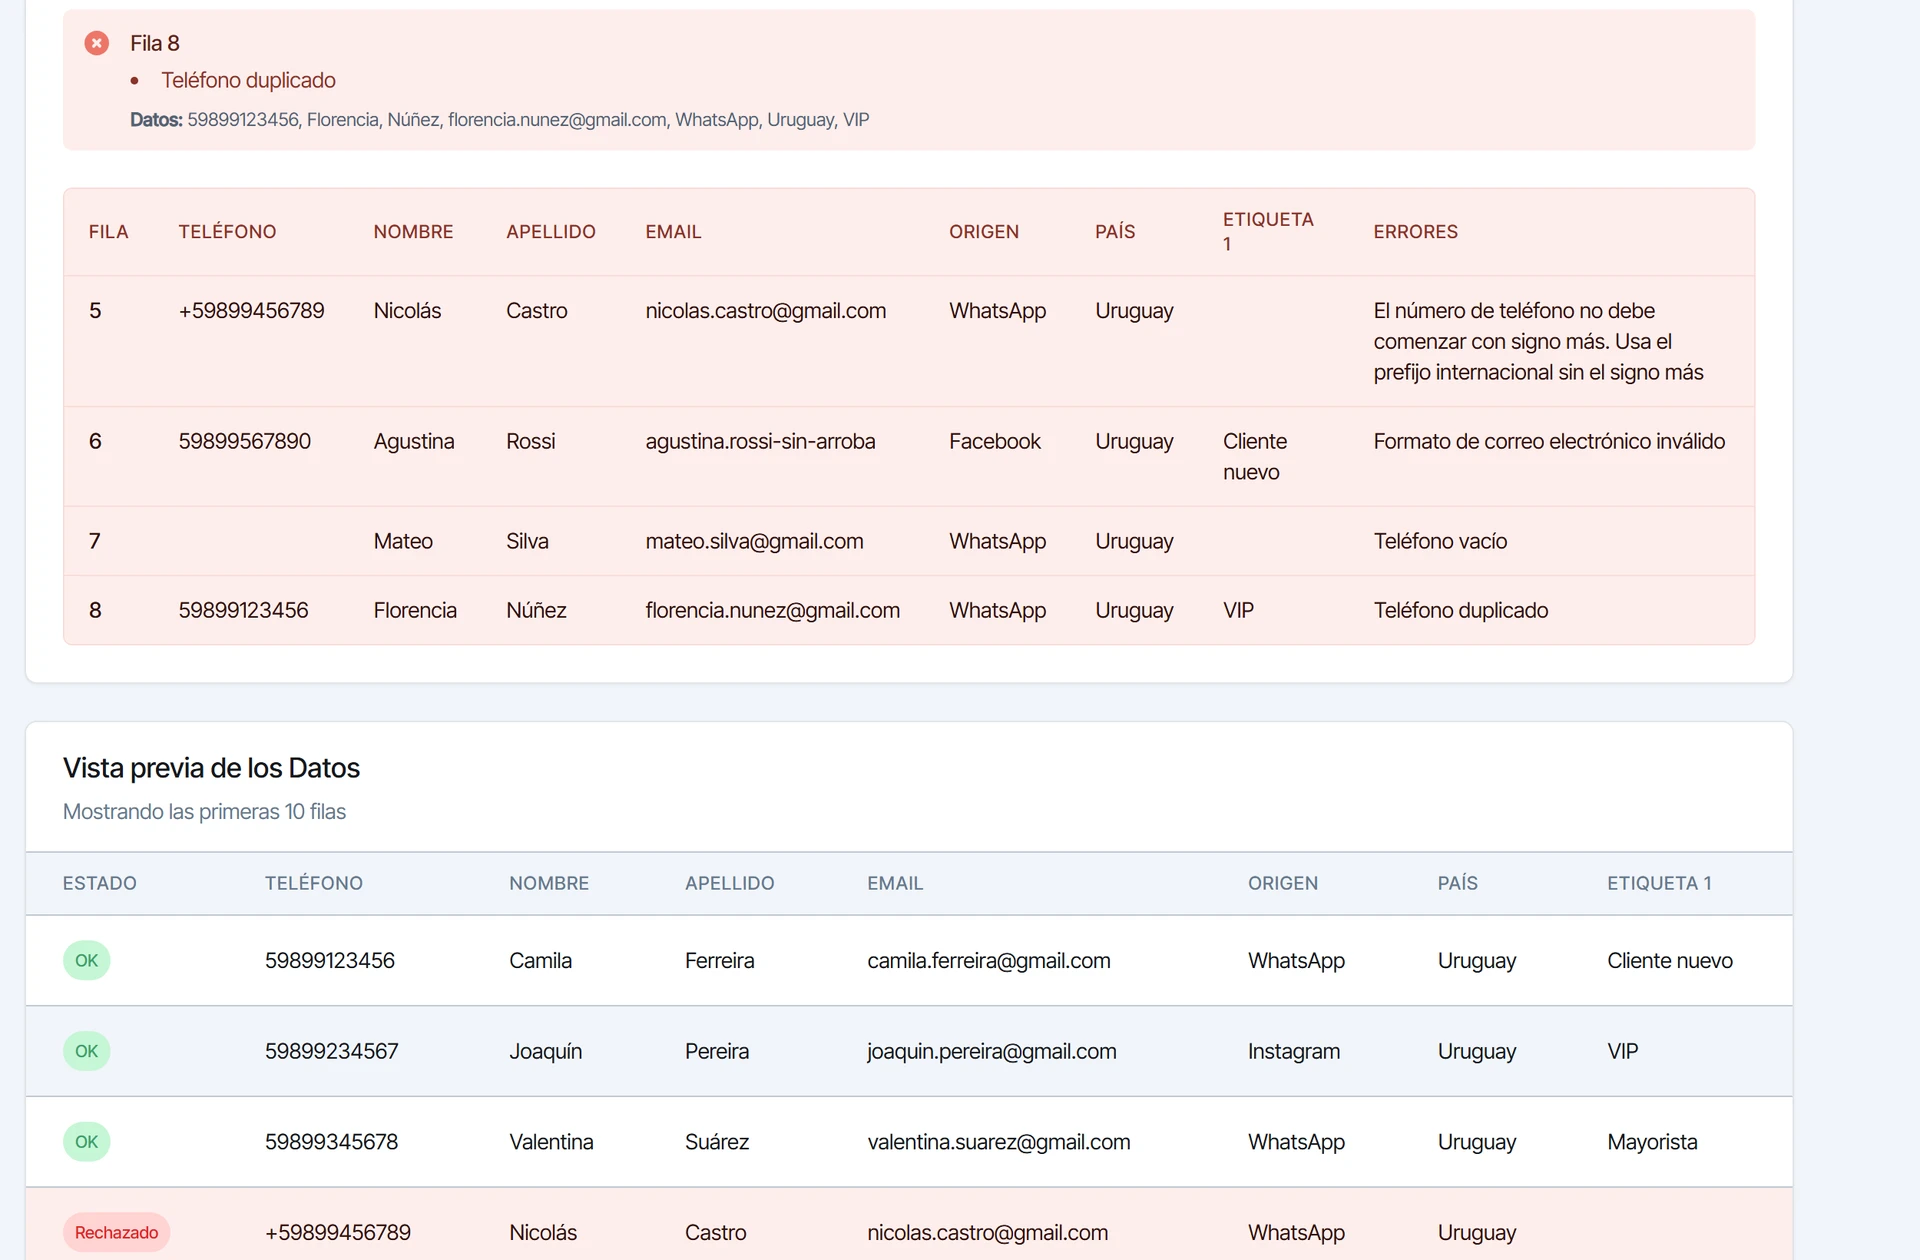The height and width of the screenshot is (1260, 1920).
Task: Click Mayorista tag for Valentina
Action: (x=1652, y=1142)
